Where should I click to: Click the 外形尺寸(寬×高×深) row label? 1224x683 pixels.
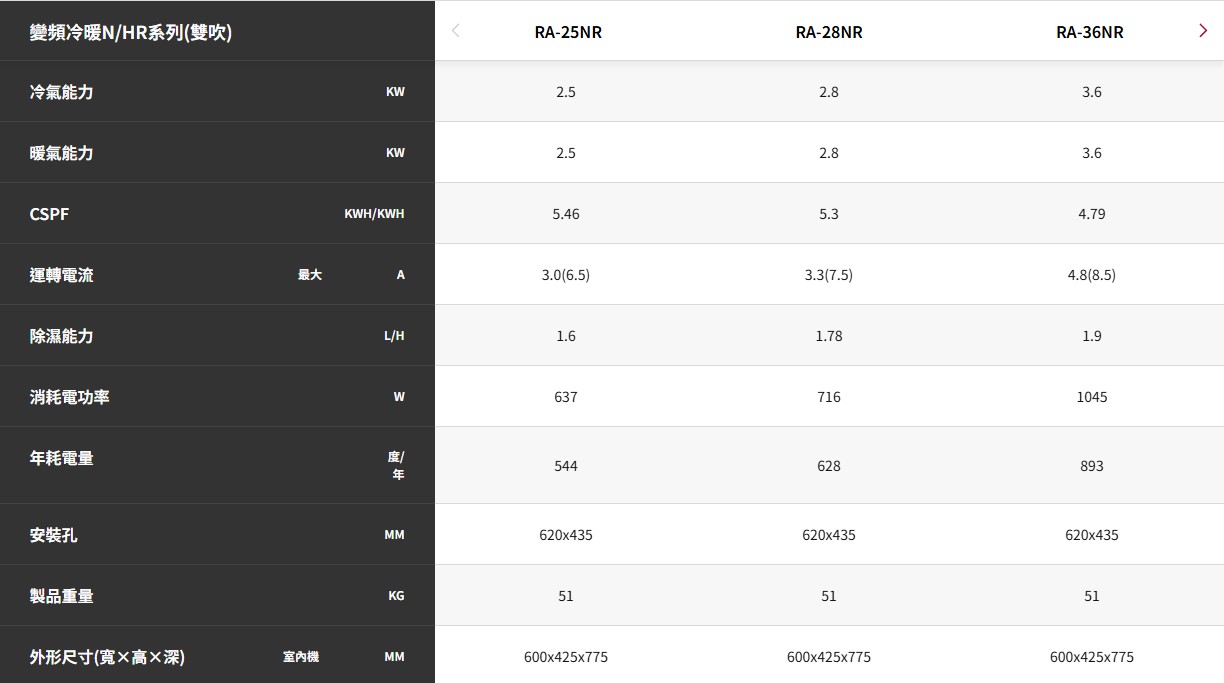point(107,657)
